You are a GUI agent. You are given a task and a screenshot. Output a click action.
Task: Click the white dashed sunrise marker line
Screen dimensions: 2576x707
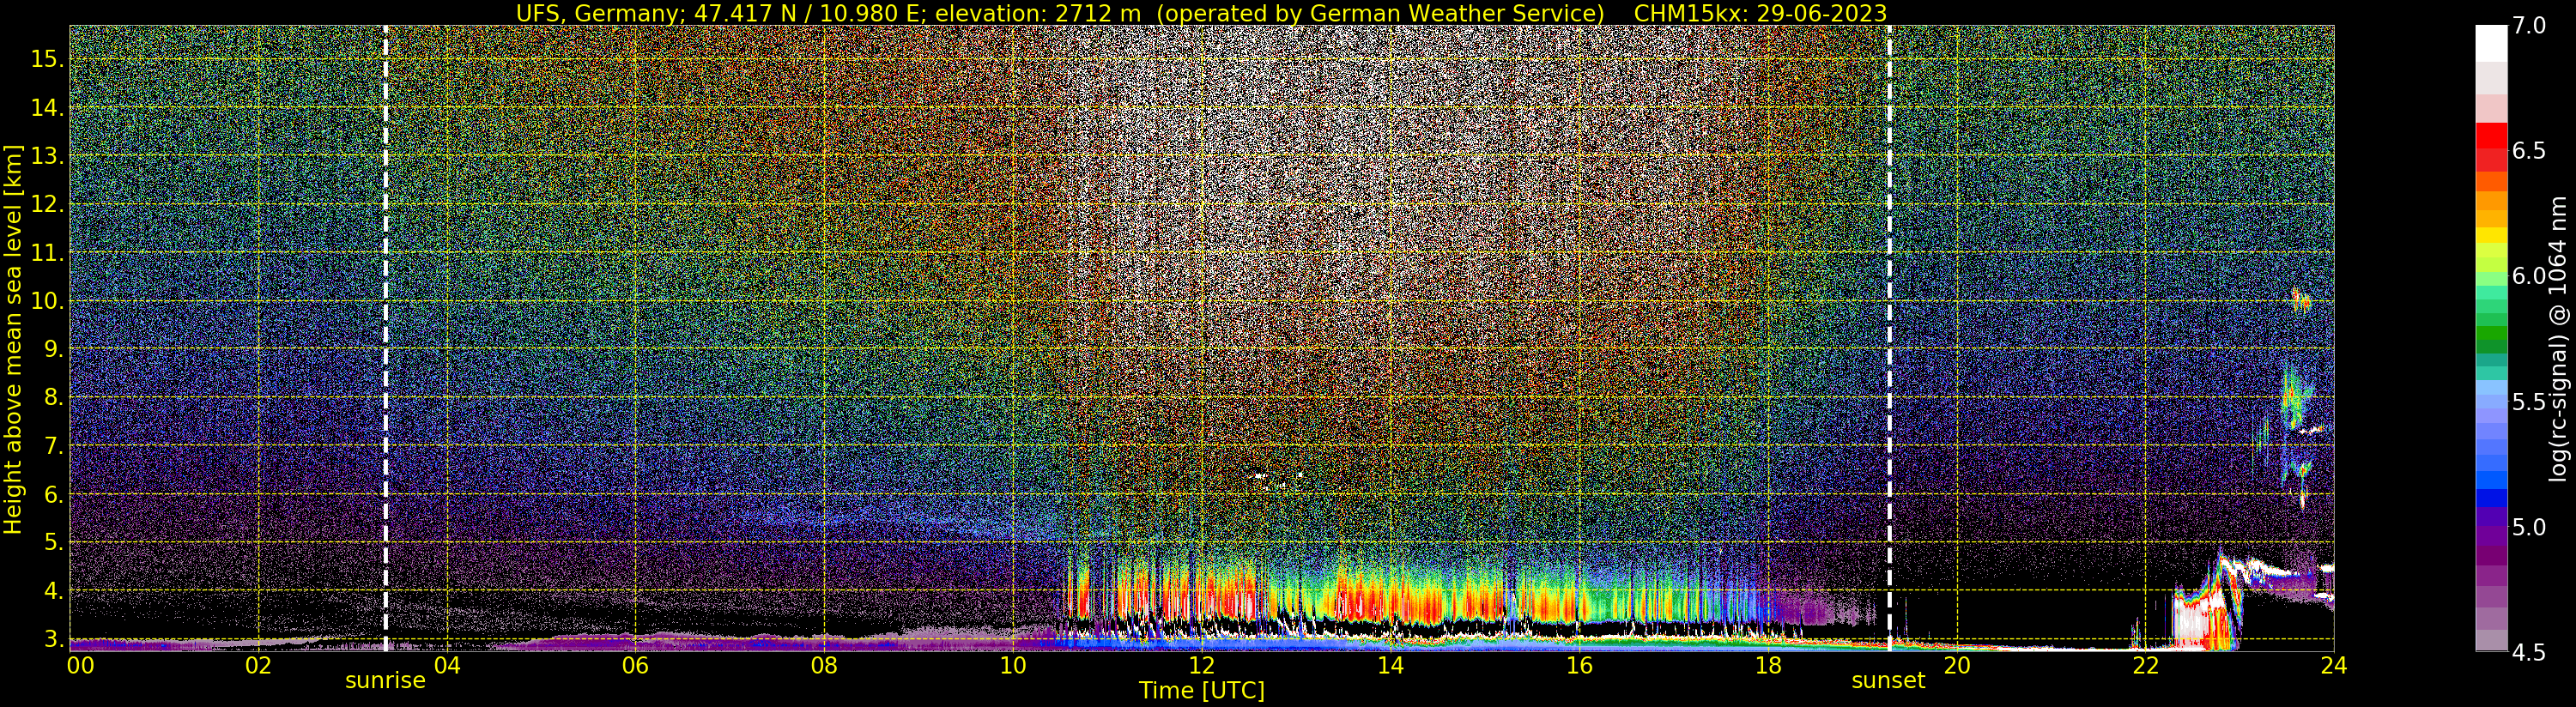(x=385, y=338)
